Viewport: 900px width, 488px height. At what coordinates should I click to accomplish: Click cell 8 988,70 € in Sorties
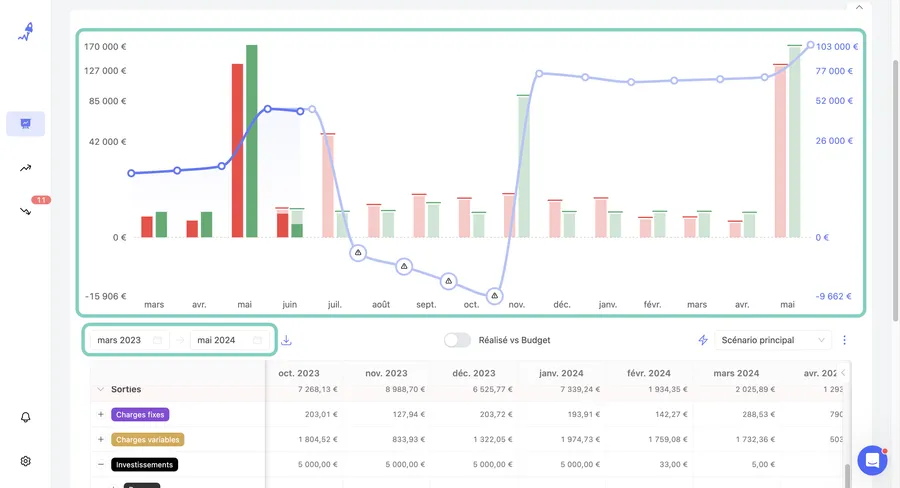[x=405, y=389]
